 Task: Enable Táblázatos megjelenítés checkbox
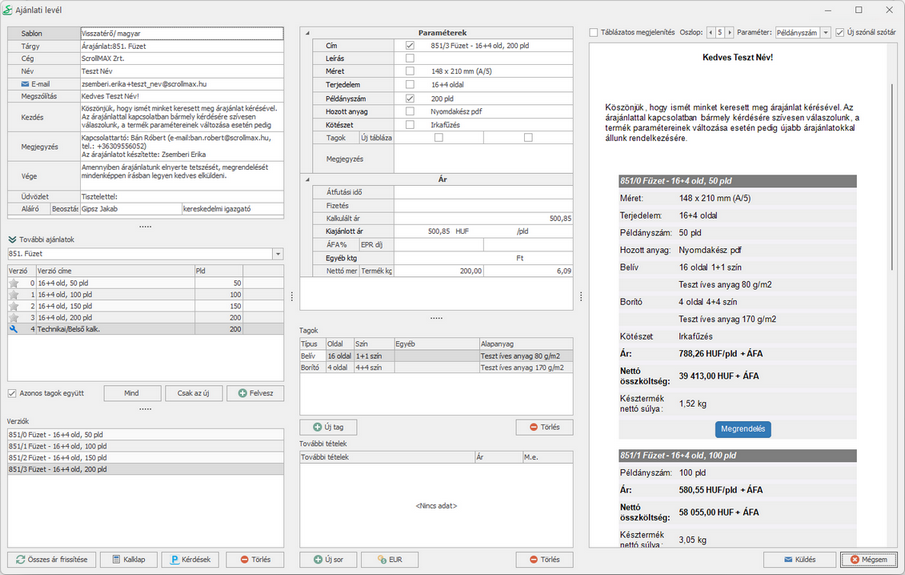594,33
